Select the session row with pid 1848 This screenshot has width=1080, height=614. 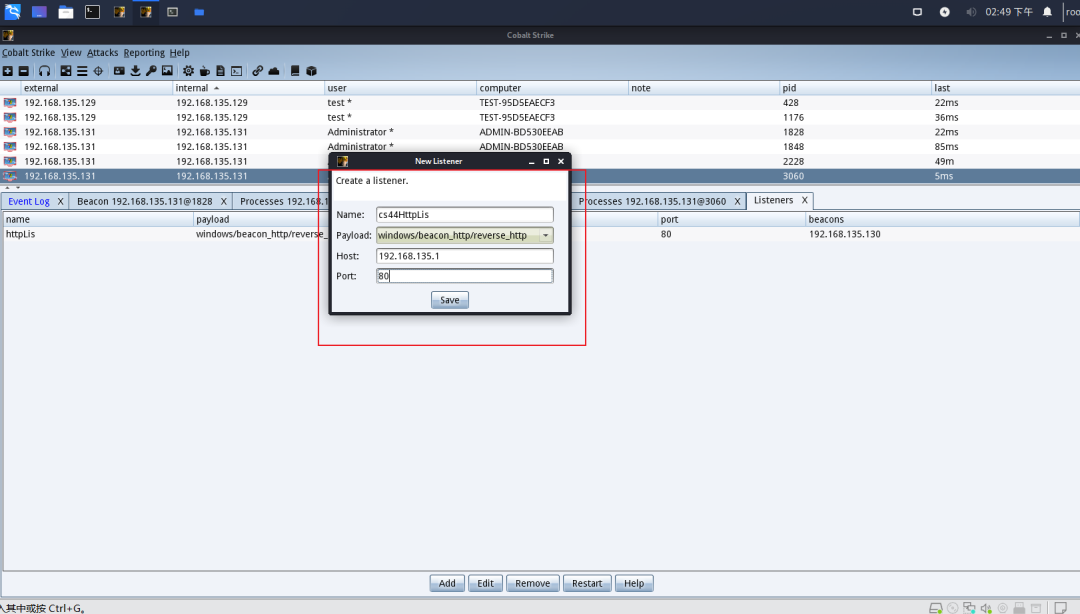540,146
